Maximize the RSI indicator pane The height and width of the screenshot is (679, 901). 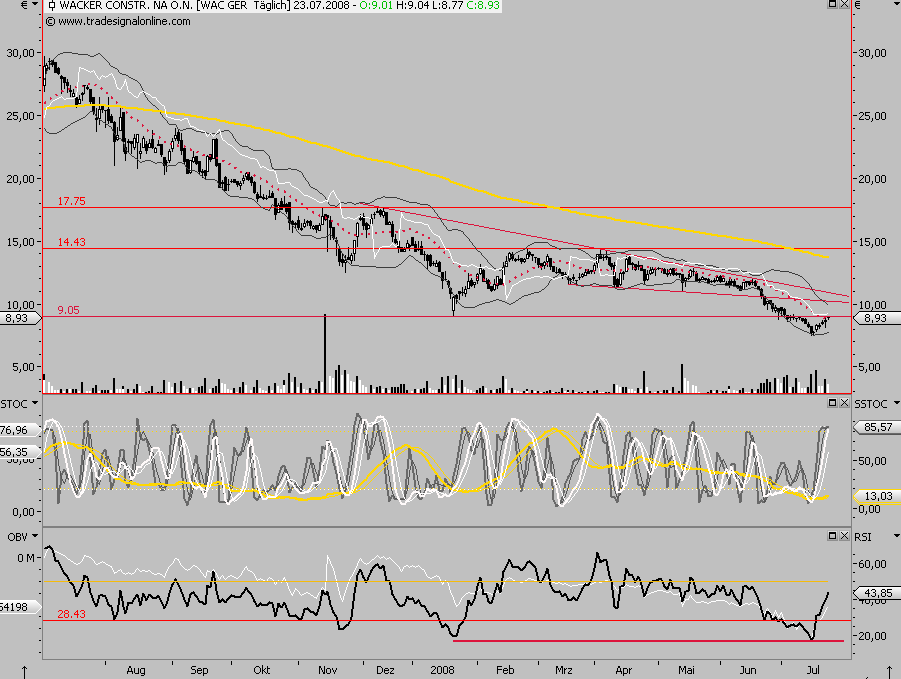(x=832, y=537)
